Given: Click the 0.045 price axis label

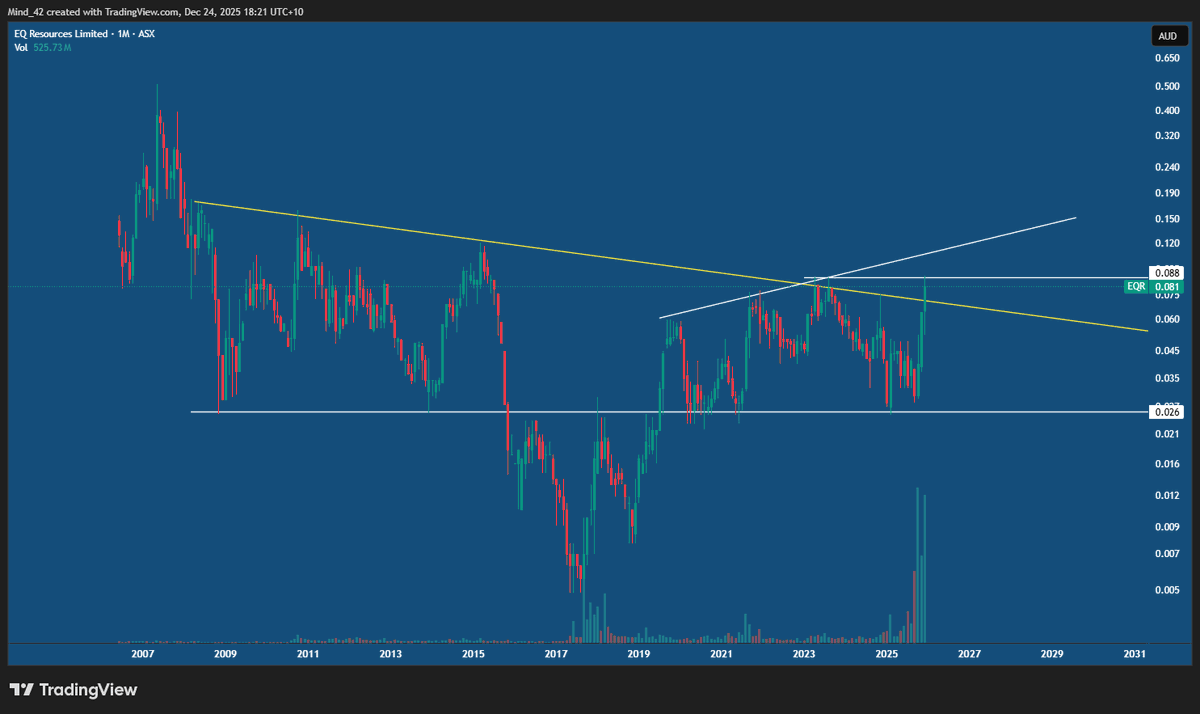Looking at the screenshot, I should point(1166,351).
